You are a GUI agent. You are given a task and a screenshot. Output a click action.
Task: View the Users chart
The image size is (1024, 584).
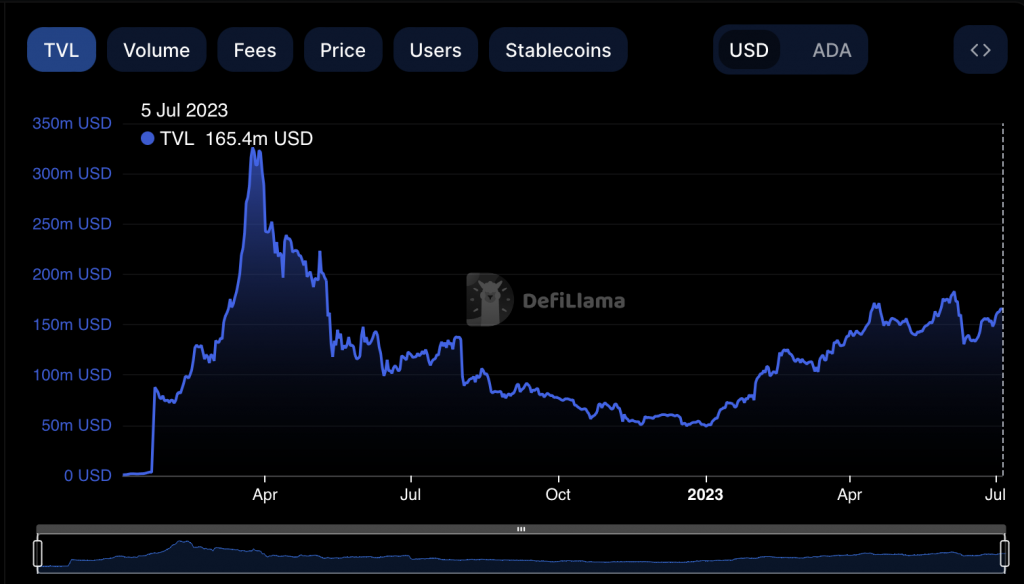click(435, 49)
